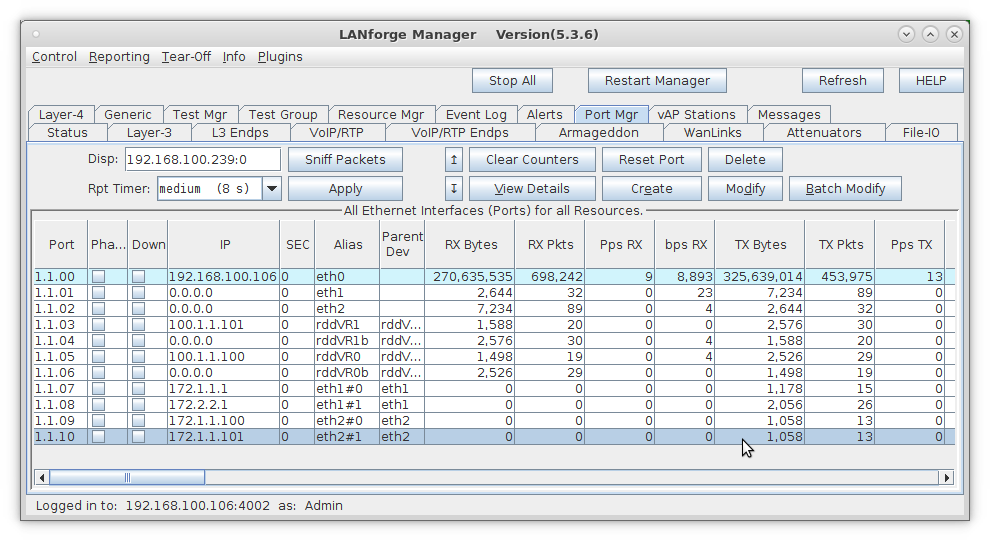
Task: Click the Sniff Packets button
Action: [x=345, y=159]
